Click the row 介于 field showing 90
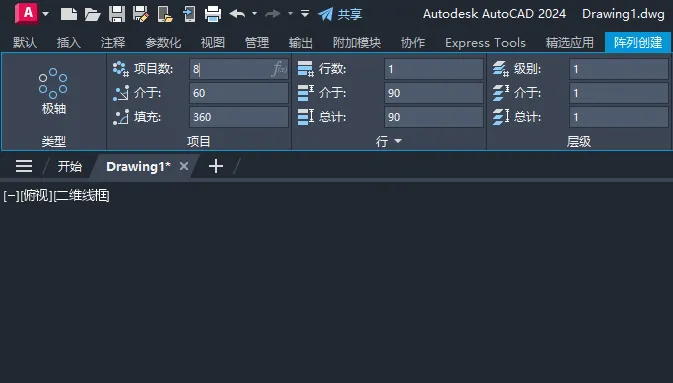Screen dimensions: 673x383 [434, 93]
